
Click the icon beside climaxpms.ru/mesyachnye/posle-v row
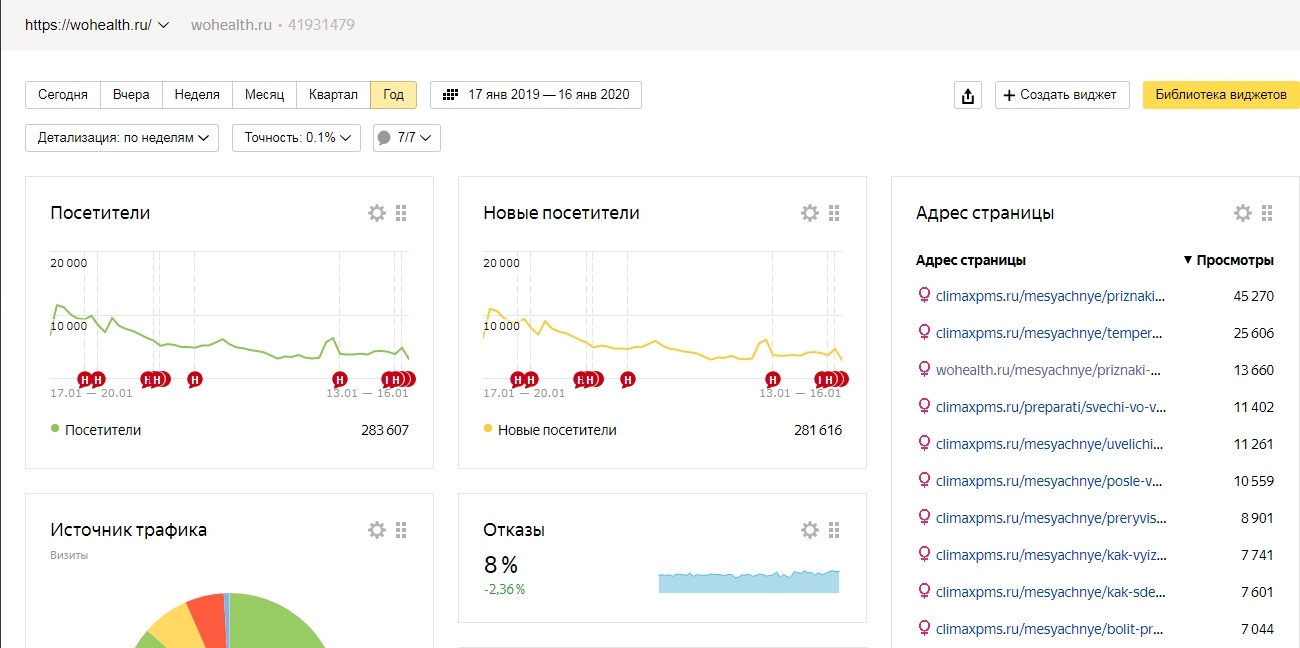click(x=924, y=481)
